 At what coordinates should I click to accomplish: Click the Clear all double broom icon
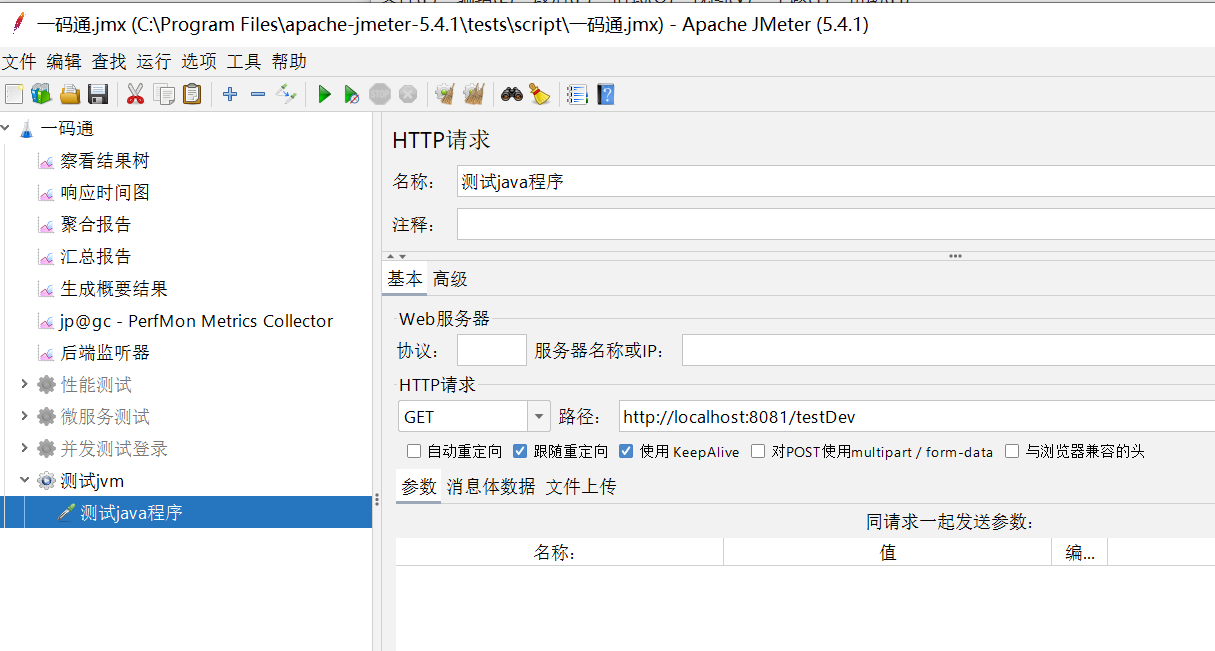coord(474,94)
